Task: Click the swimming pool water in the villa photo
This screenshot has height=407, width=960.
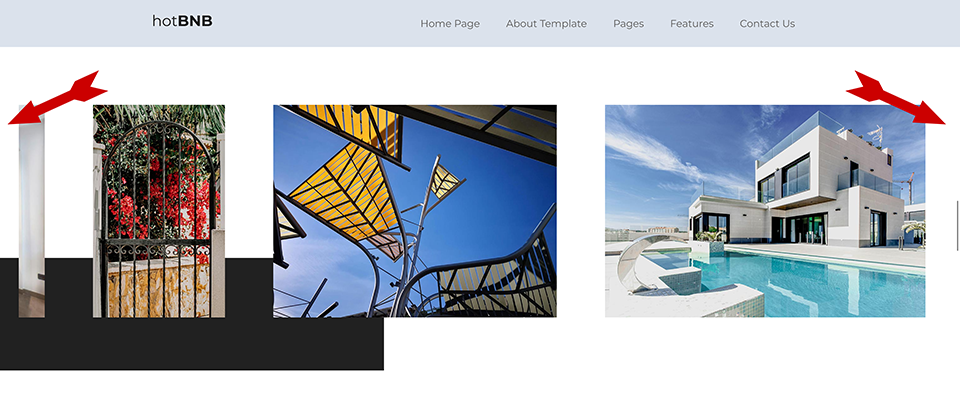Action: [814, 282]
